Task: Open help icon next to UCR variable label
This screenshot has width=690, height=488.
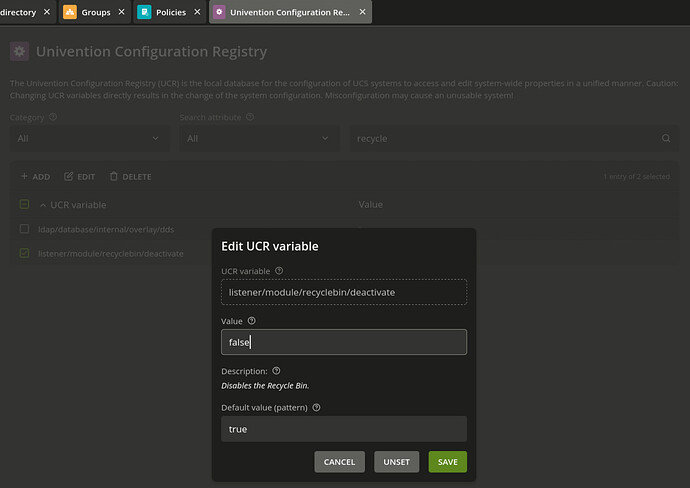Action: point(279,271)
